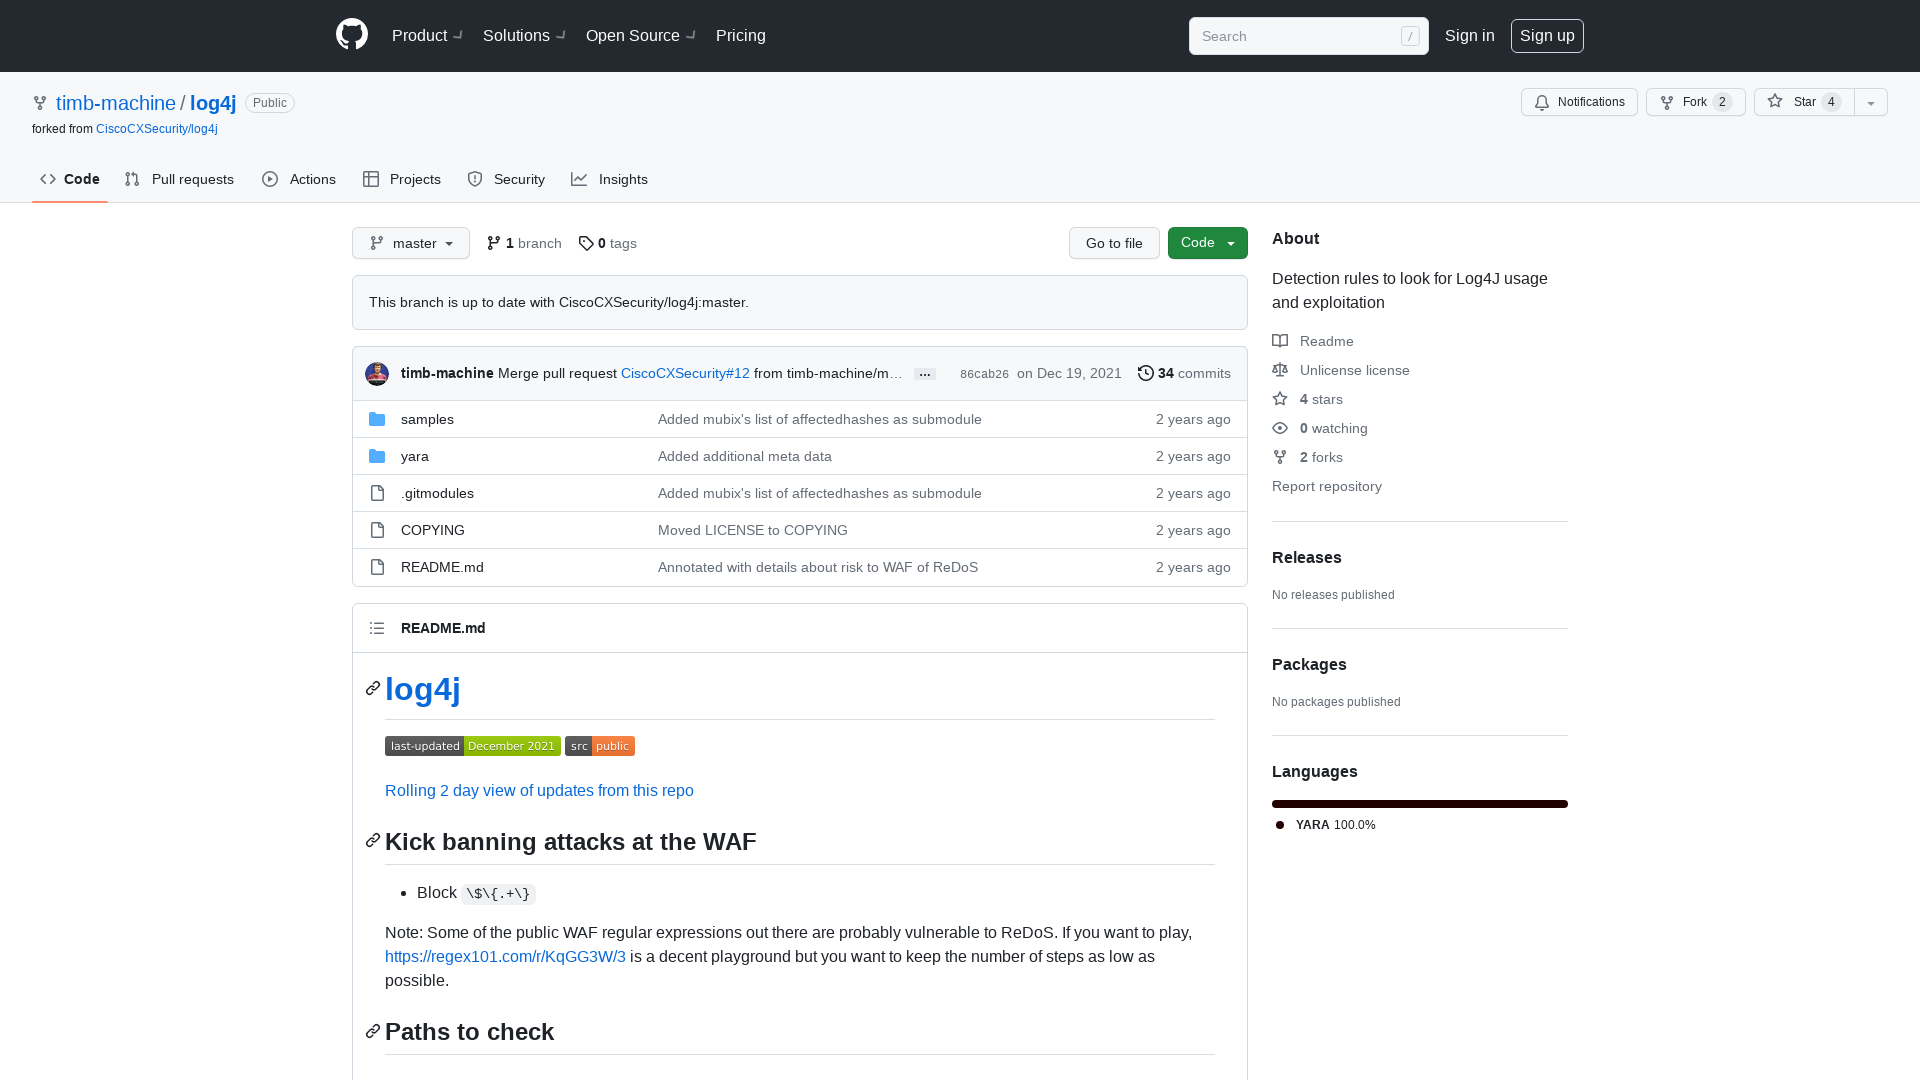This screenshot has width=1920, height=1080.
Task: Open commit "Added additional meta data"
Action: pyautogui.click(x=745, y=456)
